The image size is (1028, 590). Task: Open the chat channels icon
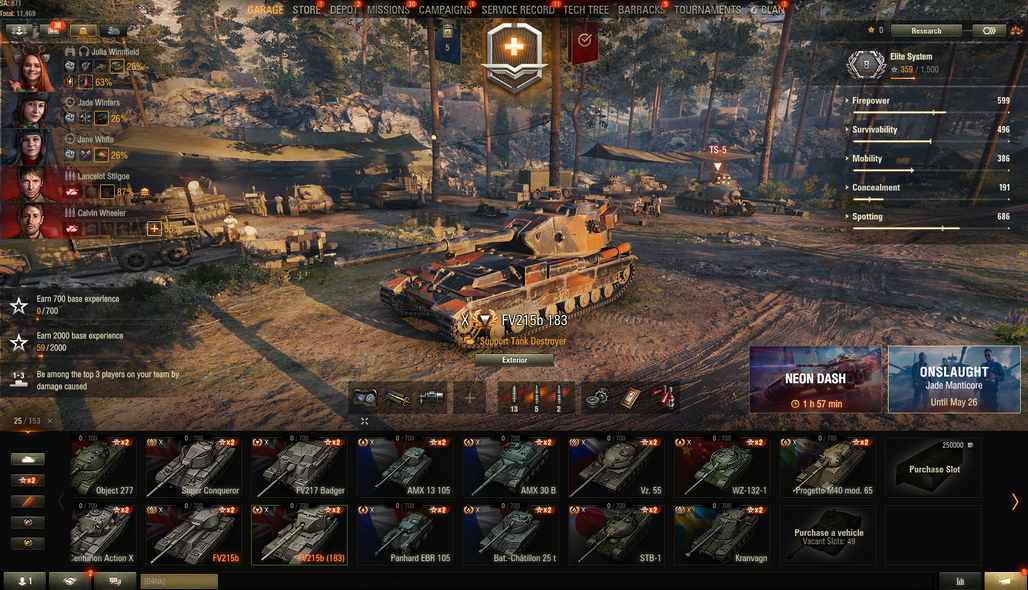[x=115, y=581]
